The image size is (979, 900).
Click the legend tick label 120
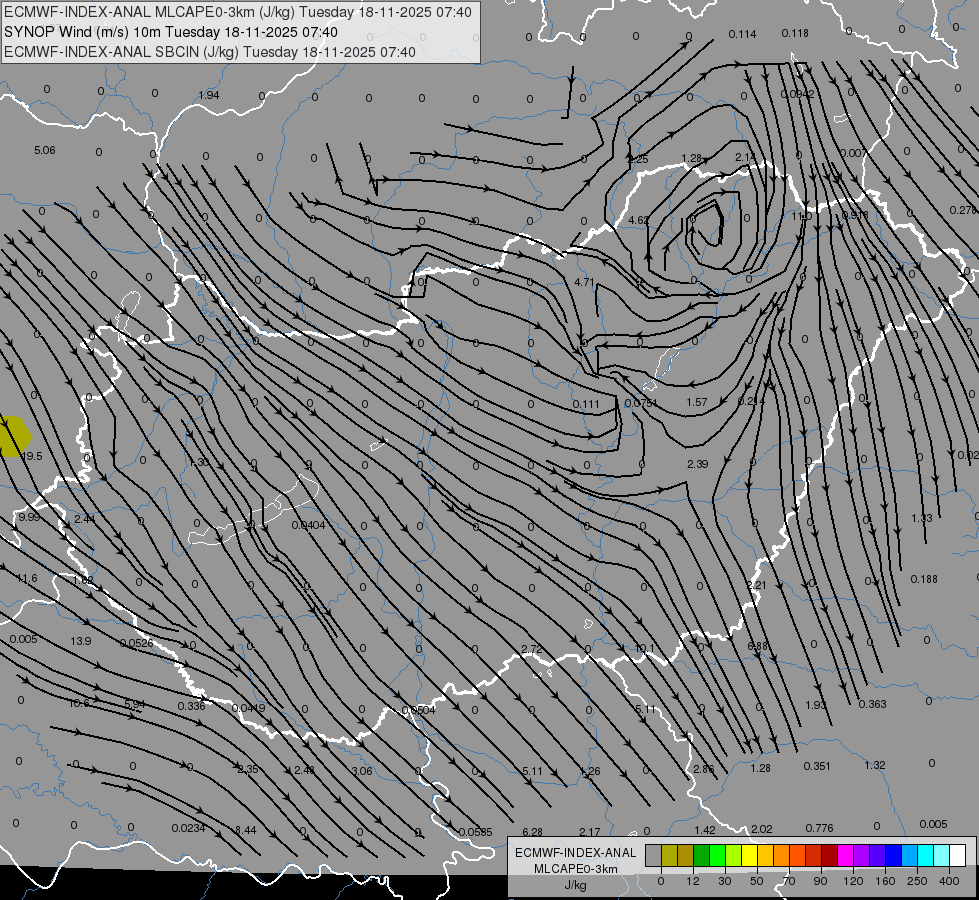coord(854,881)
